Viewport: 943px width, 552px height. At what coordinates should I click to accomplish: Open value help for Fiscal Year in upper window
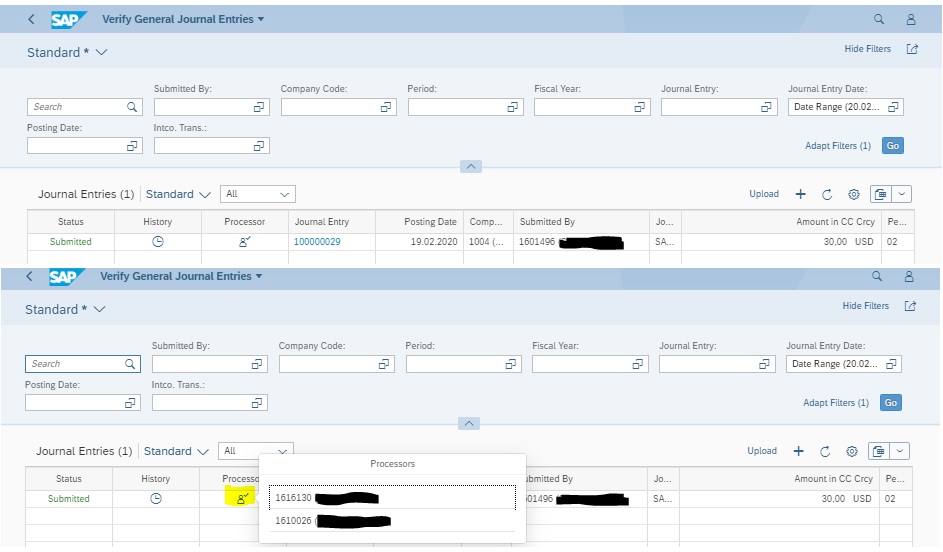click(639, 106)
